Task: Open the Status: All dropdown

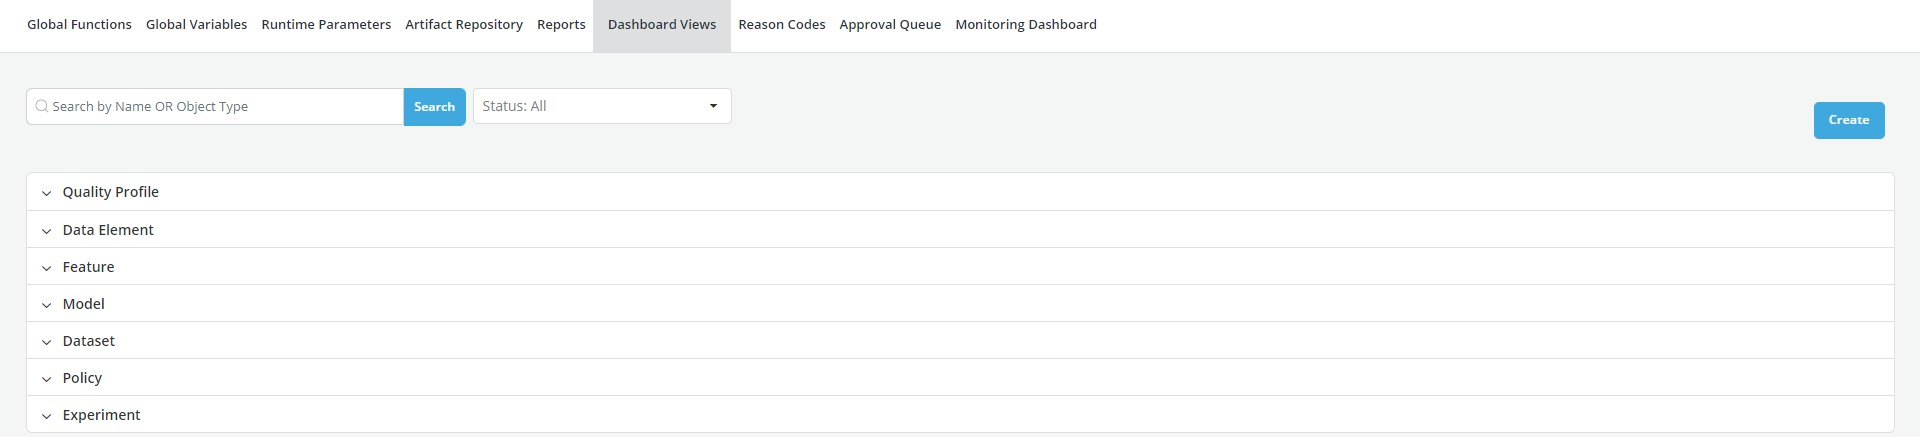Action: click(x=590, y=106)
